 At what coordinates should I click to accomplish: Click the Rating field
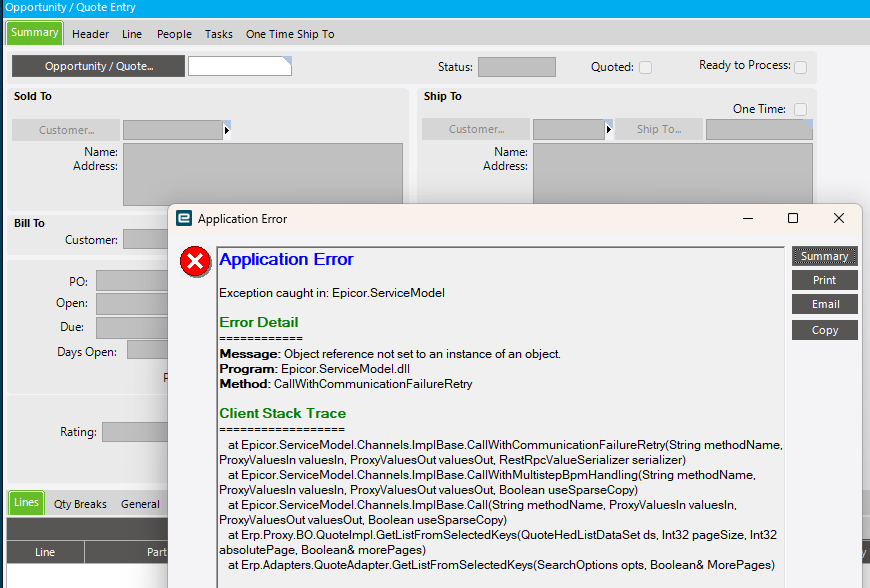click(x=135, y=432)
